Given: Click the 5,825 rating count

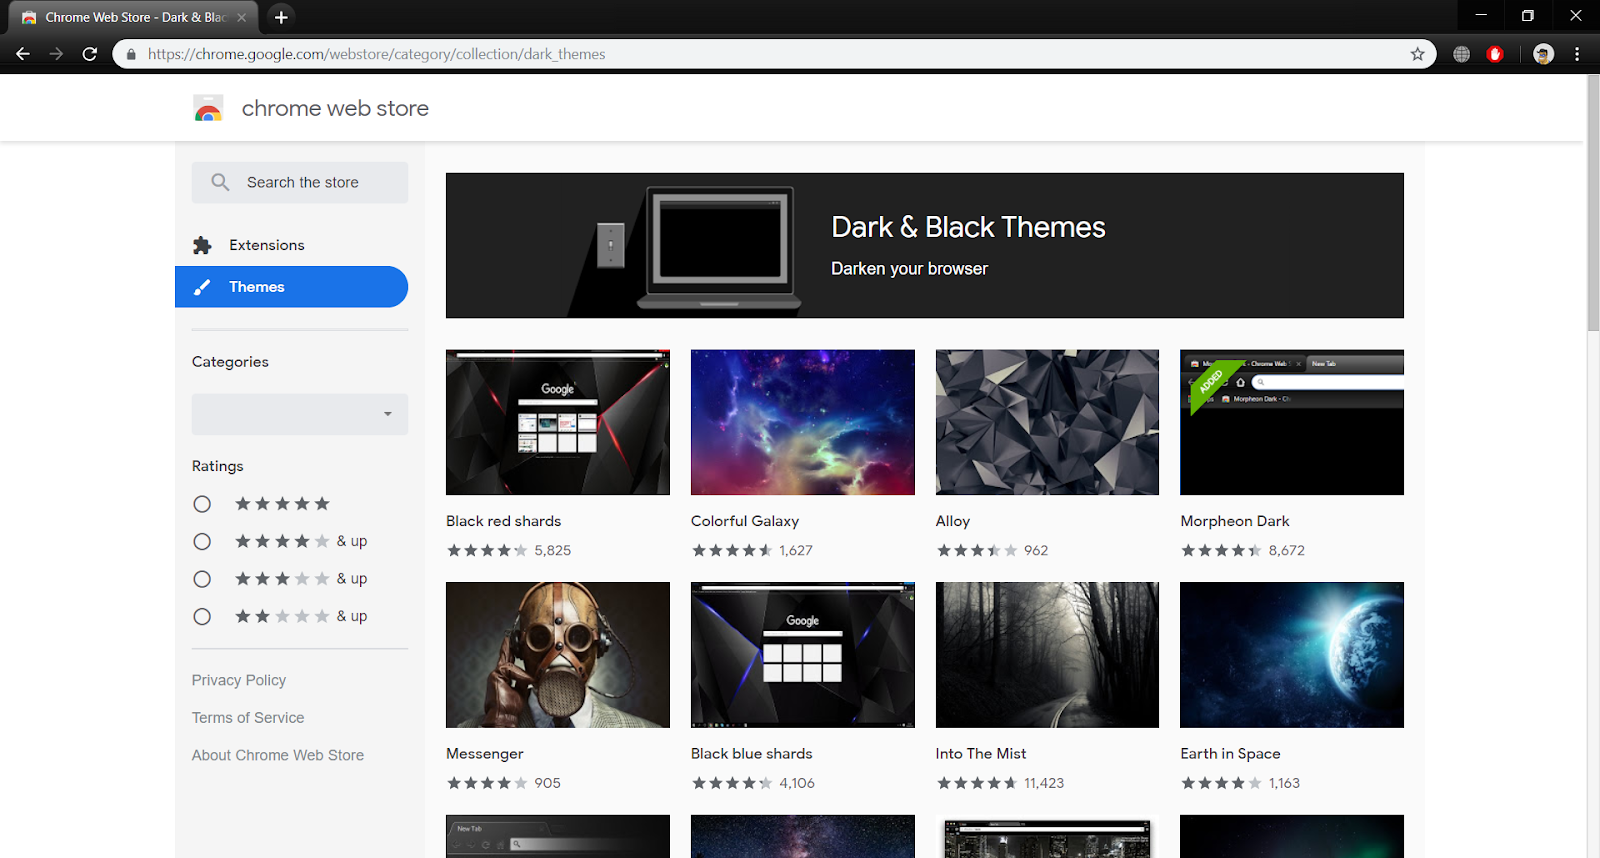Looking at the screenshot, I should pyautogui.click(x=553, y=550).
